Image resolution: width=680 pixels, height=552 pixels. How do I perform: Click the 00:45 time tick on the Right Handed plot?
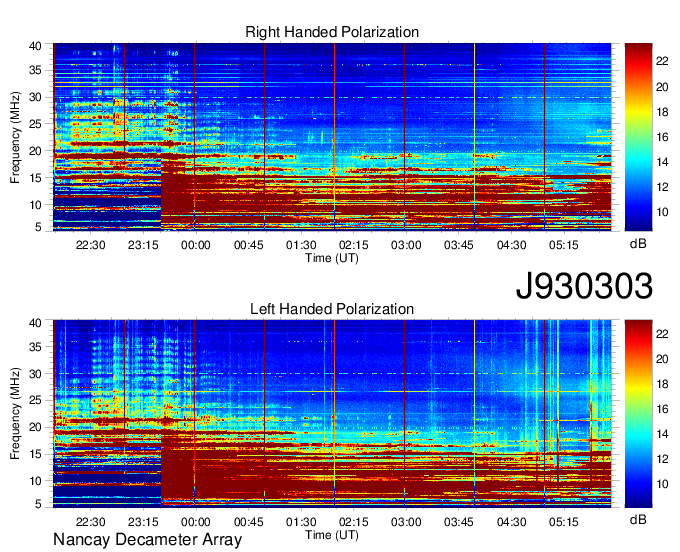click(248, 245)
